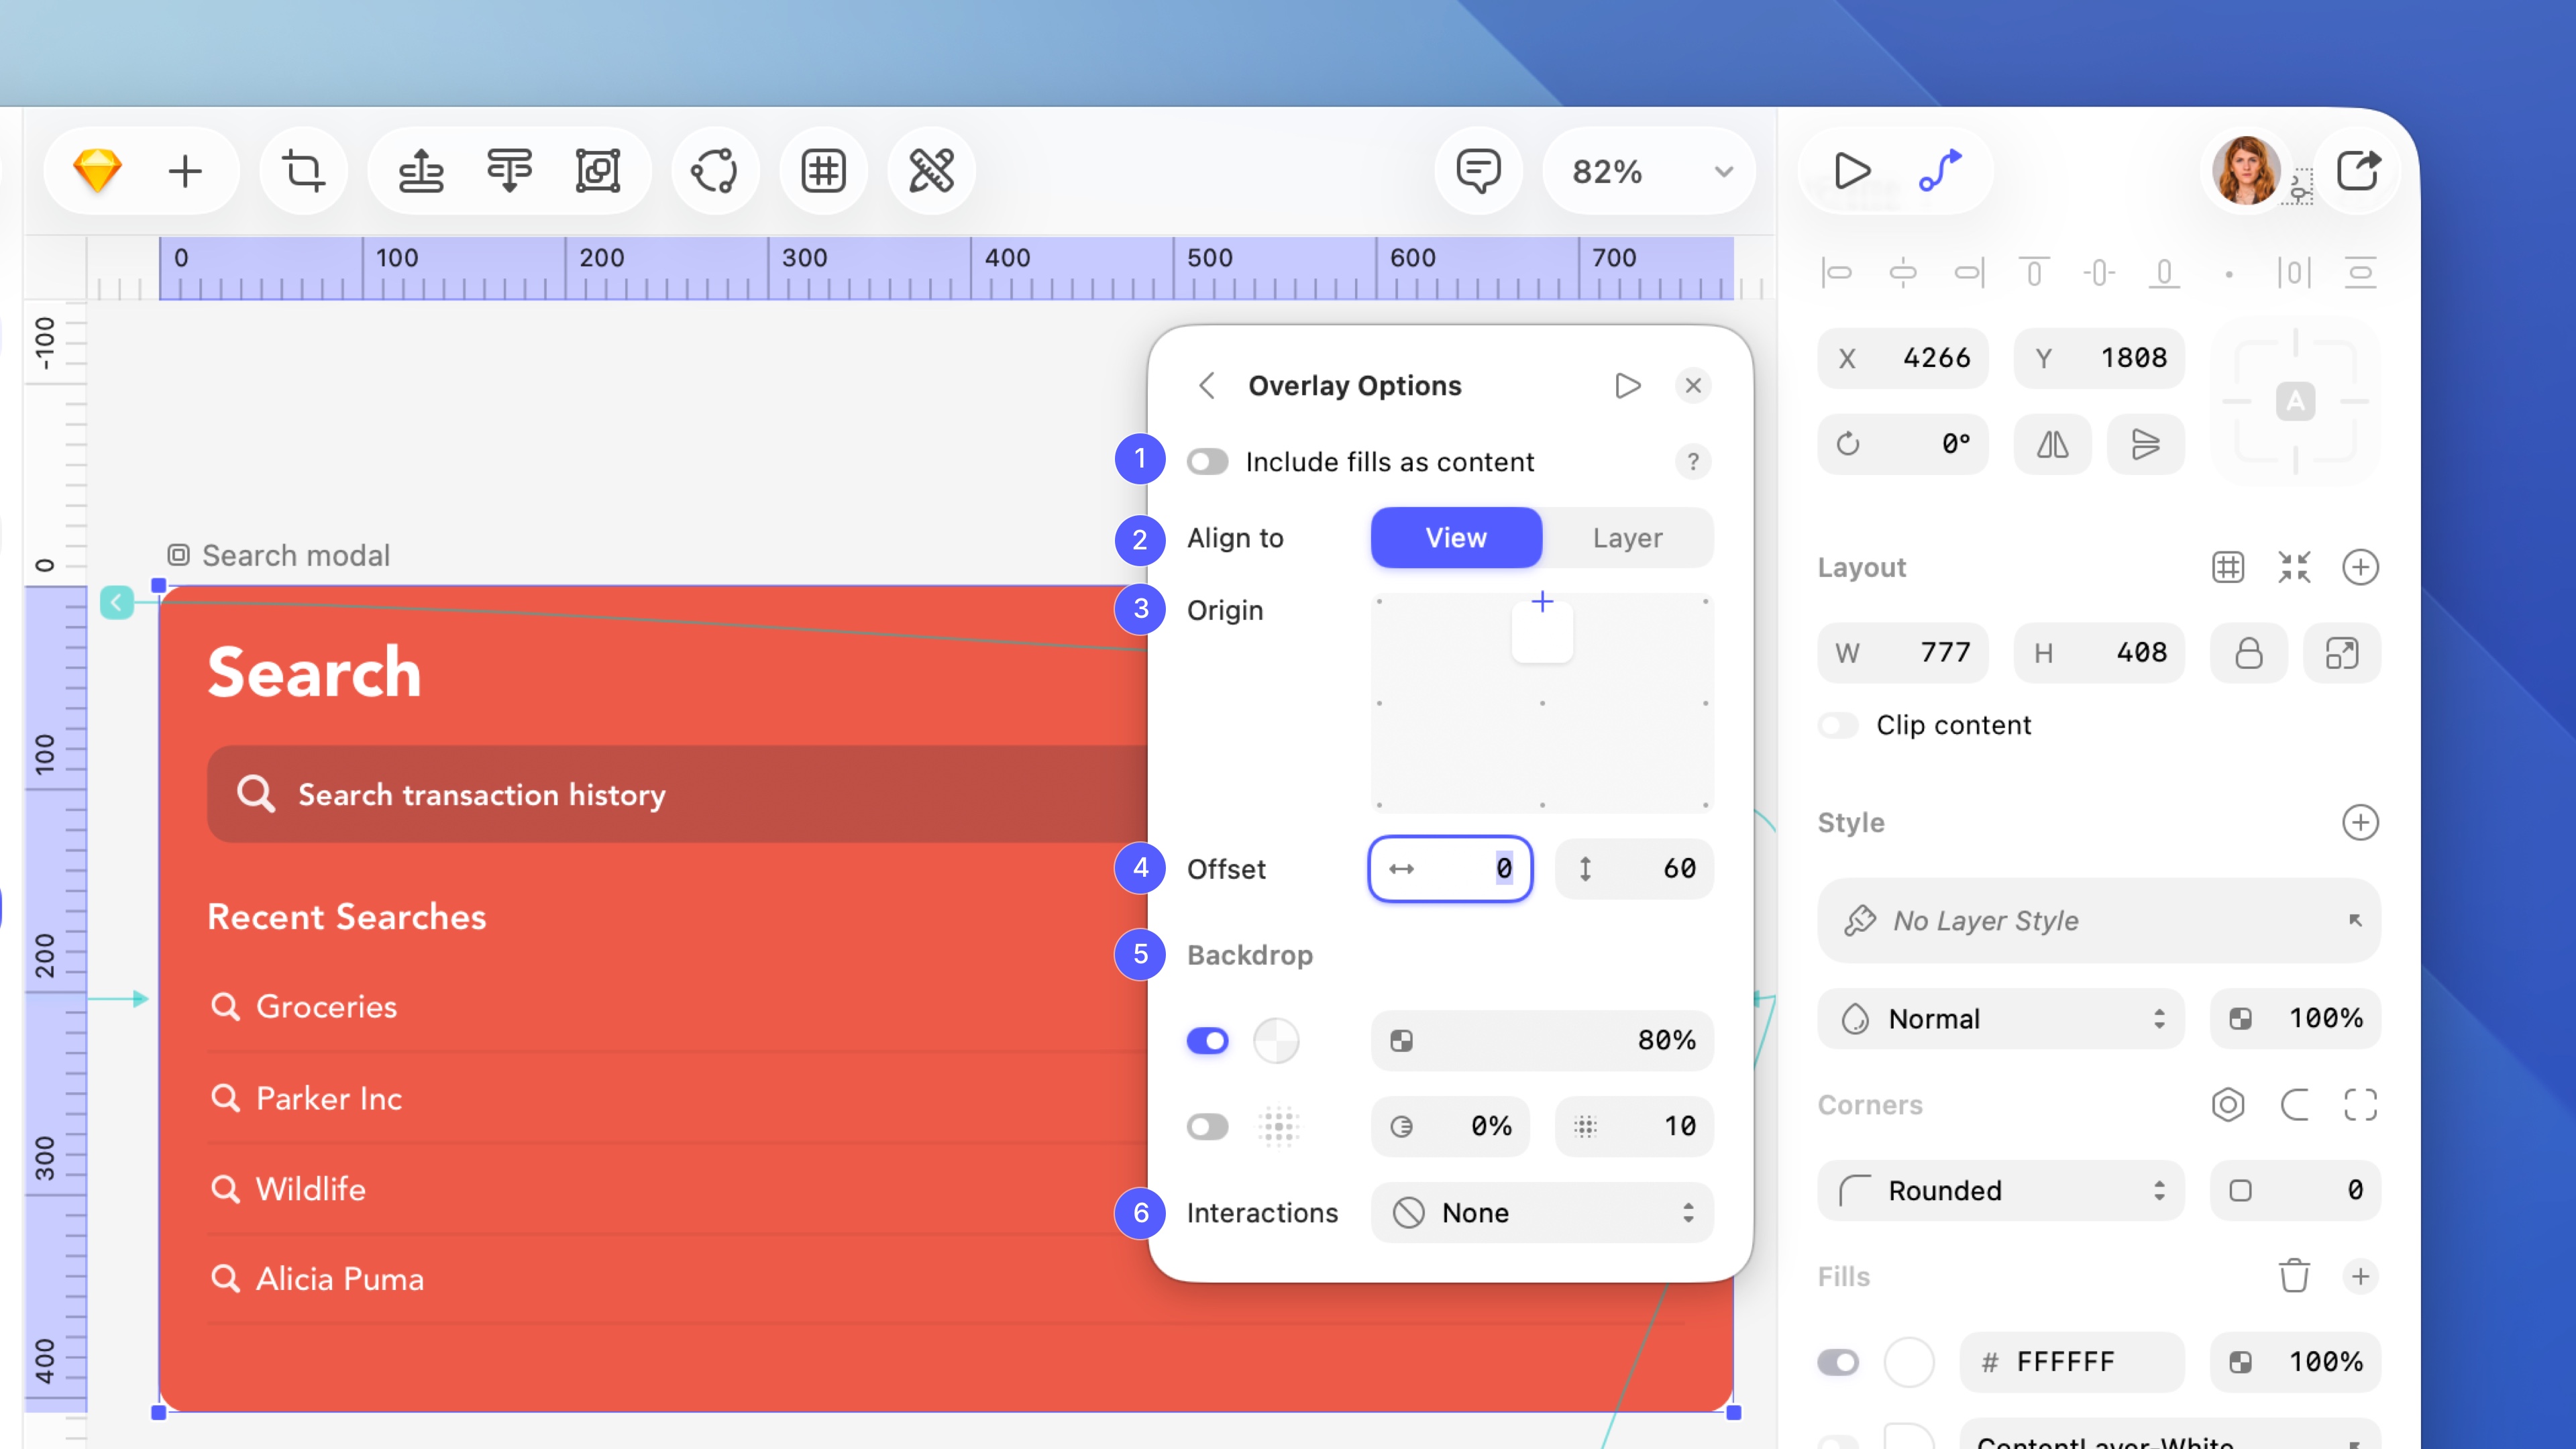Screen dimensions: 2576x1449
Task: Click horizontal Offset field
Action: (1450, 869)
